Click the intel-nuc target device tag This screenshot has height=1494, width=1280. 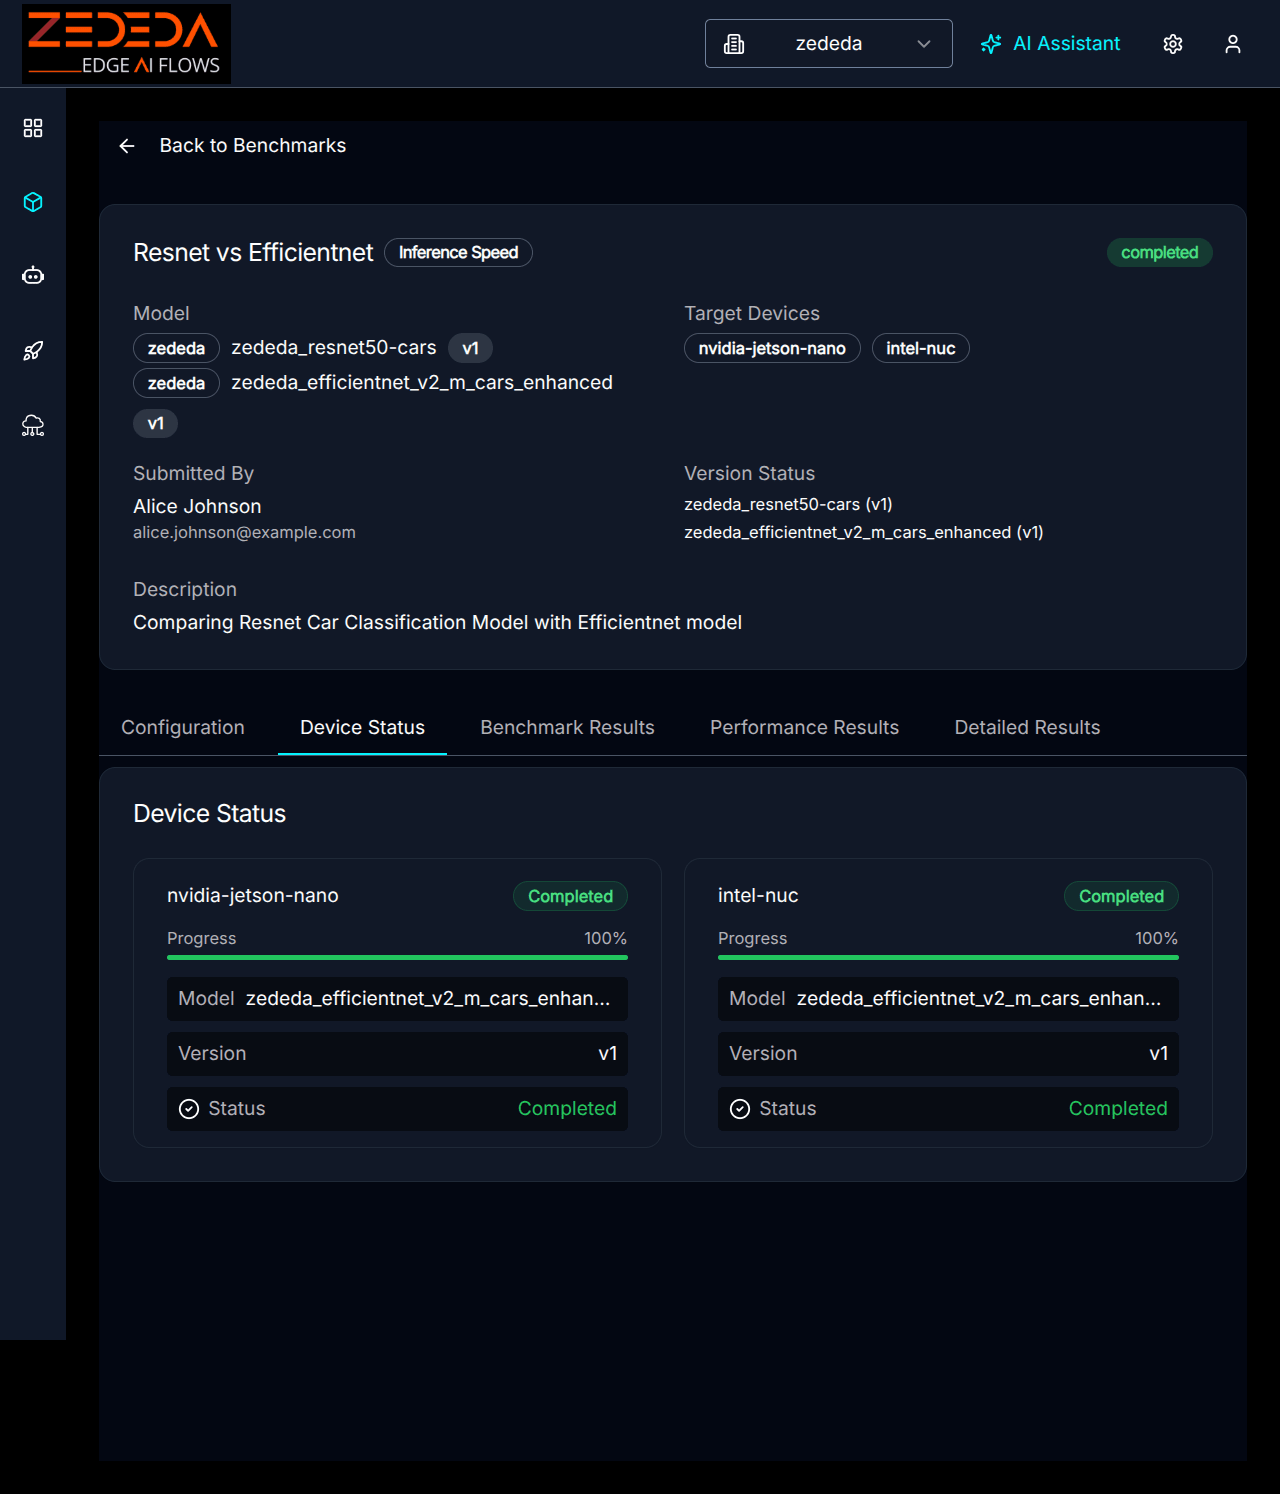[x=920, y=348]
